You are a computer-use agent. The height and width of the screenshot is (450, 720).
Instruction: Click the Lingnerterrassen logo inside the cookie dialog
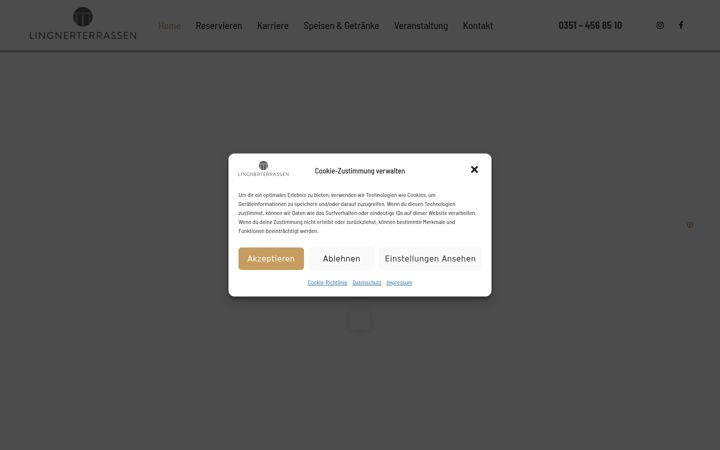tap(264, 169)
